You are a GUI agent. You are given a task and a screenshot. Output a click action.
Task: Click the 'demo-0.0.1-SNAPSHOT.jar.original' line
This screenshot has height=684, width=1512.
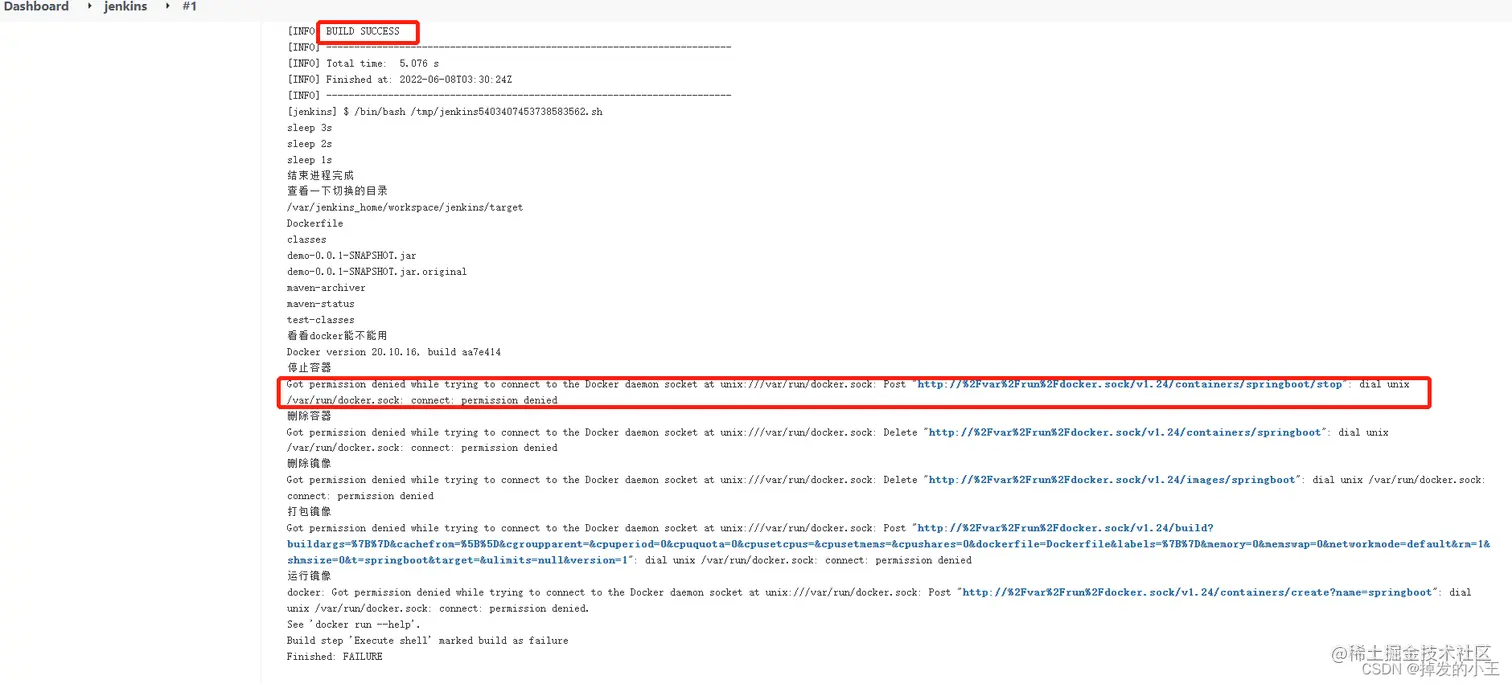tap(377, 272)
